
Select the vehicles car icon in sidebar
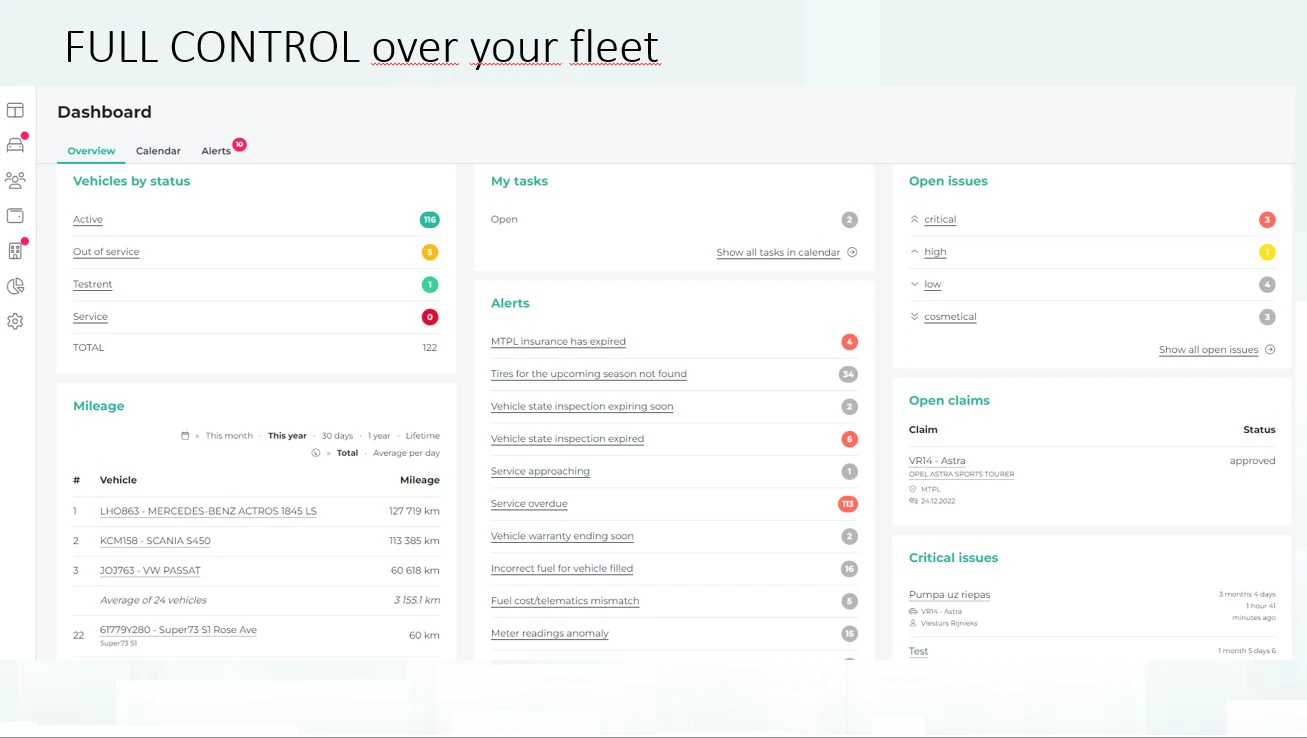pyautogui.click(x=15, y=144)
